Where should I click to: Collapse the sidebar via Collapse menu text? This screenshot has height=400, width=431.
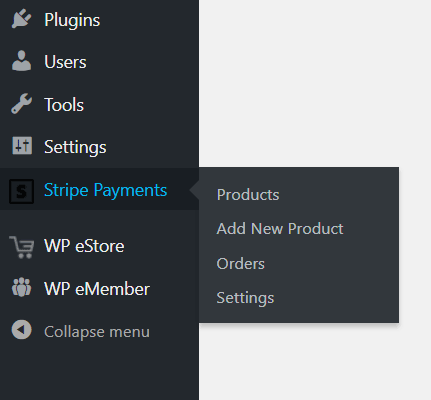(97, 332)
